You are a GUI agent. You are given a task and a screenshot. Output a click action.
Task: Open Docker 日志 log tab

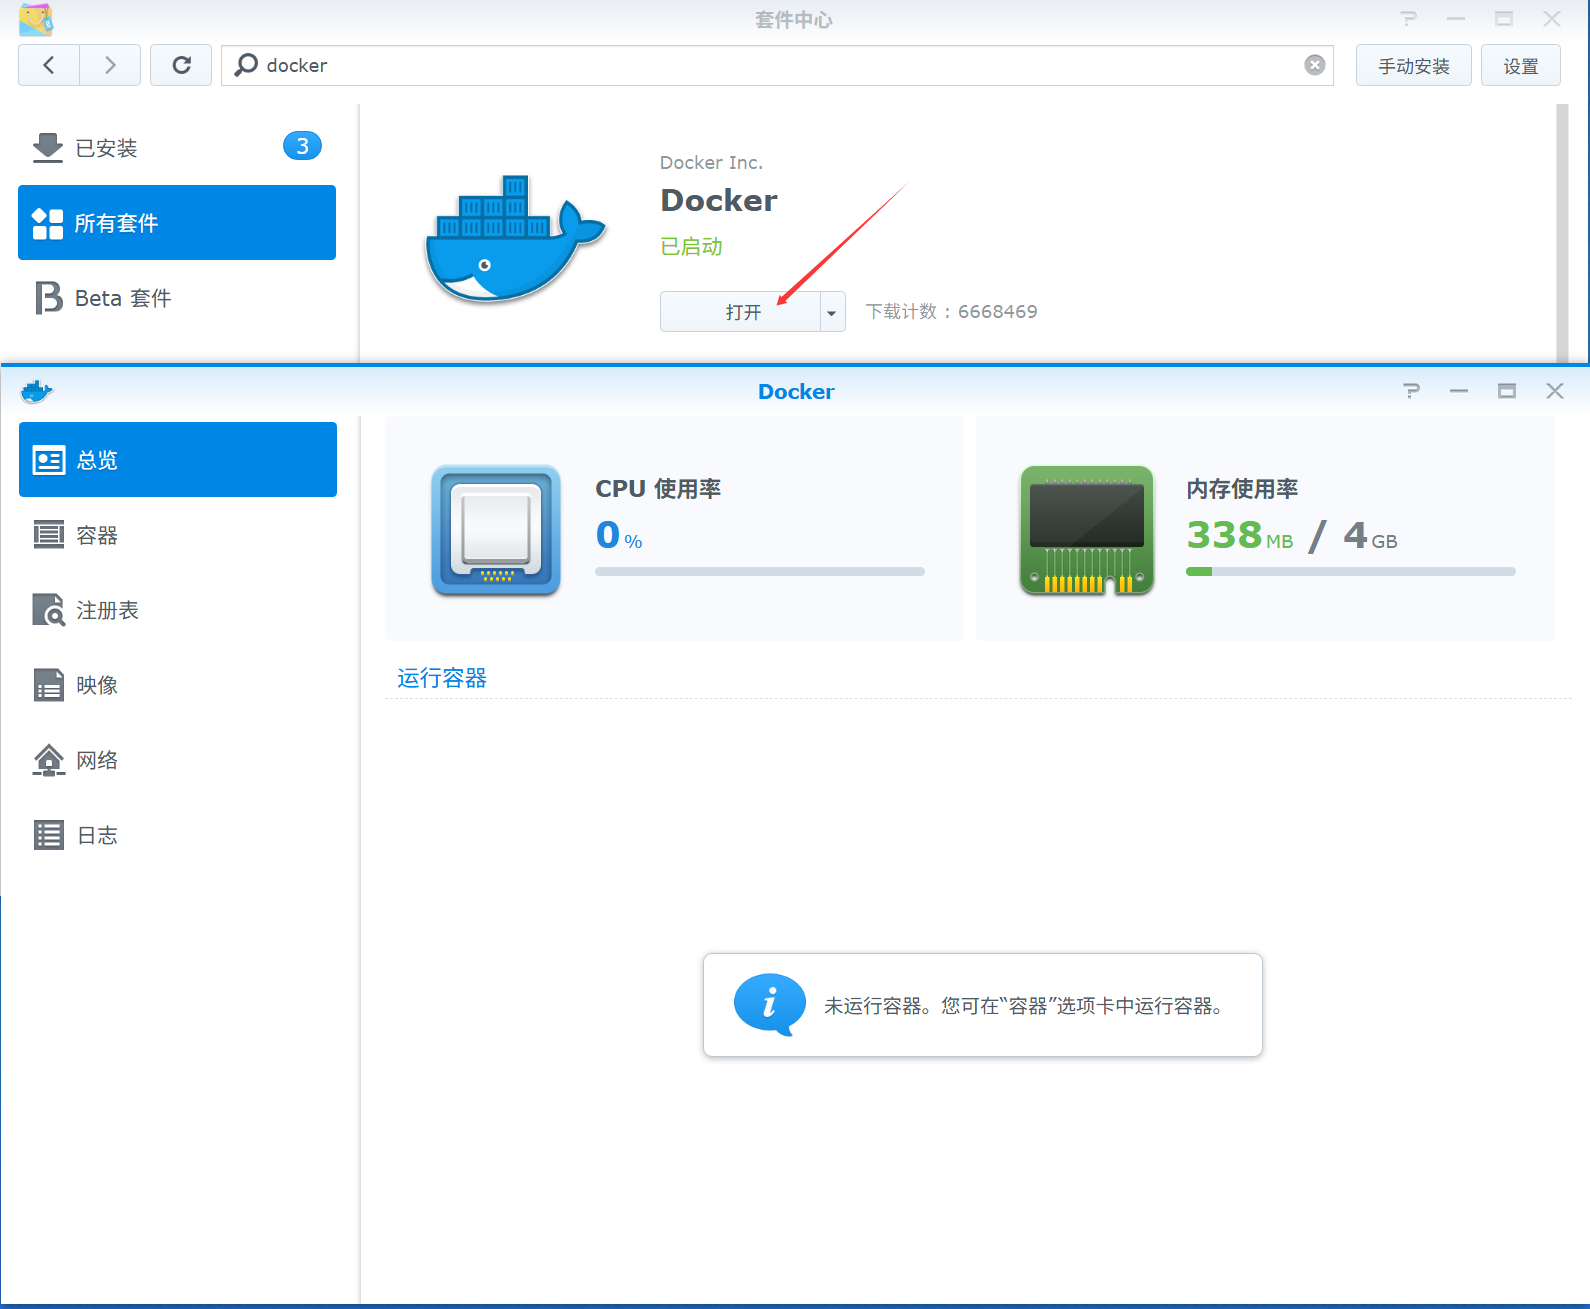coord(178,834)
